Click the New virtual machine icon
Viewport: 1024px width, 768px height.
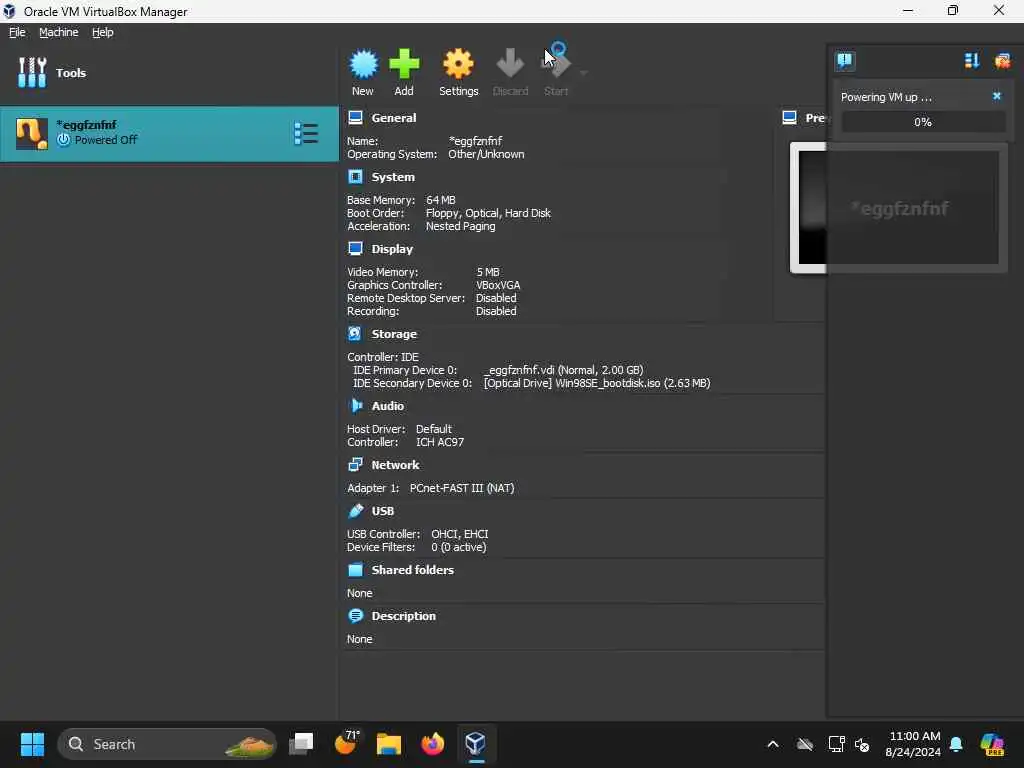click(363, 64)
